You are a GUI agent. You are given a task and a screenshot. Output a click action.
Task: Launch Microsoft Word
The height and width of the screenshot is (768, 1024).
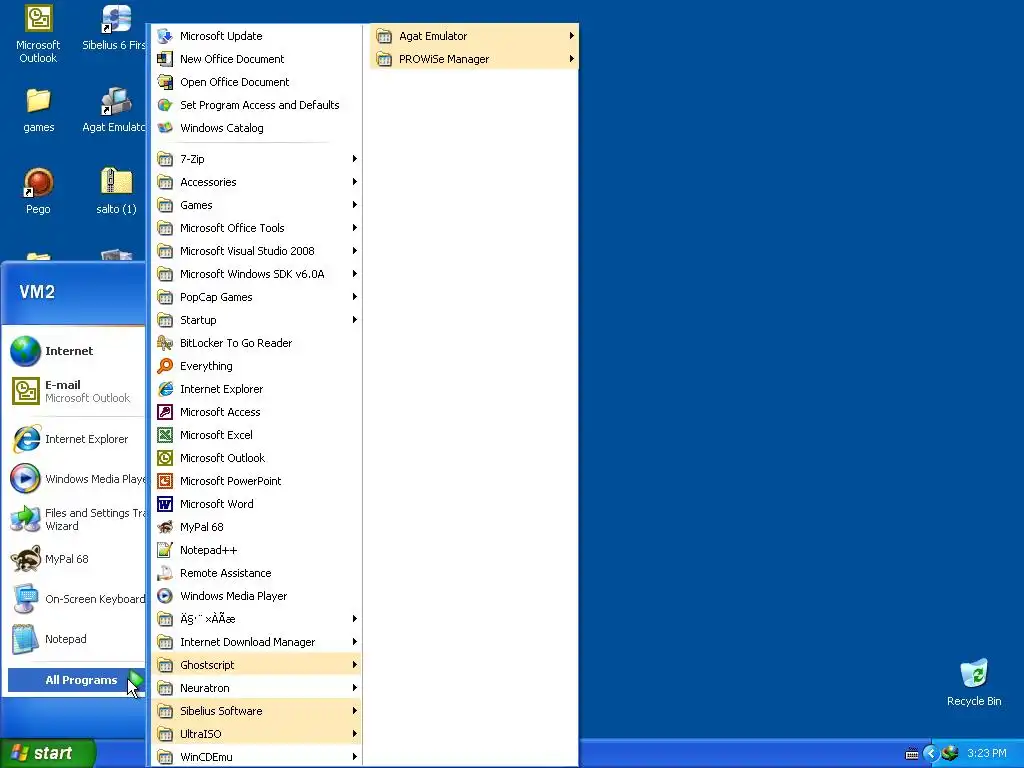tap(256, 504)
